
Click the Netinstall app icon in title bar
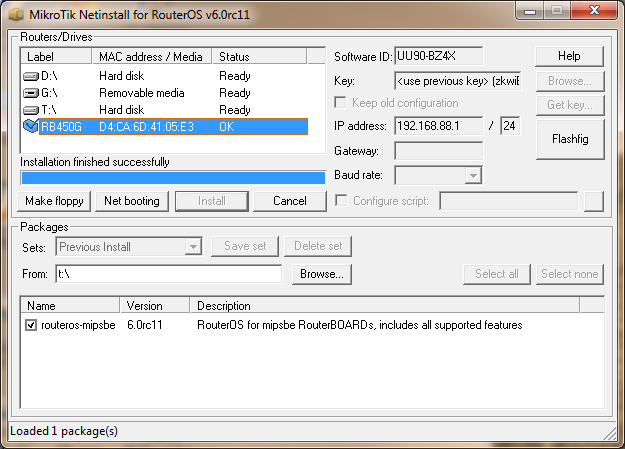16,15
